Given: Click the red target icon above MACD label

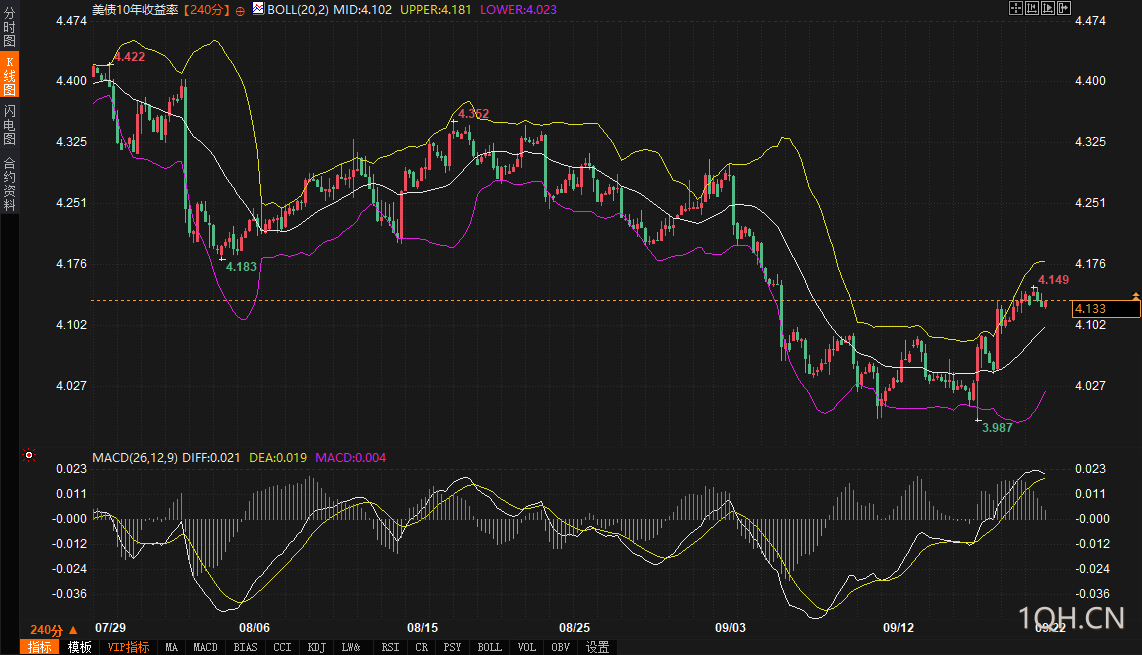Looking at the screenshot, I should 29,456.
